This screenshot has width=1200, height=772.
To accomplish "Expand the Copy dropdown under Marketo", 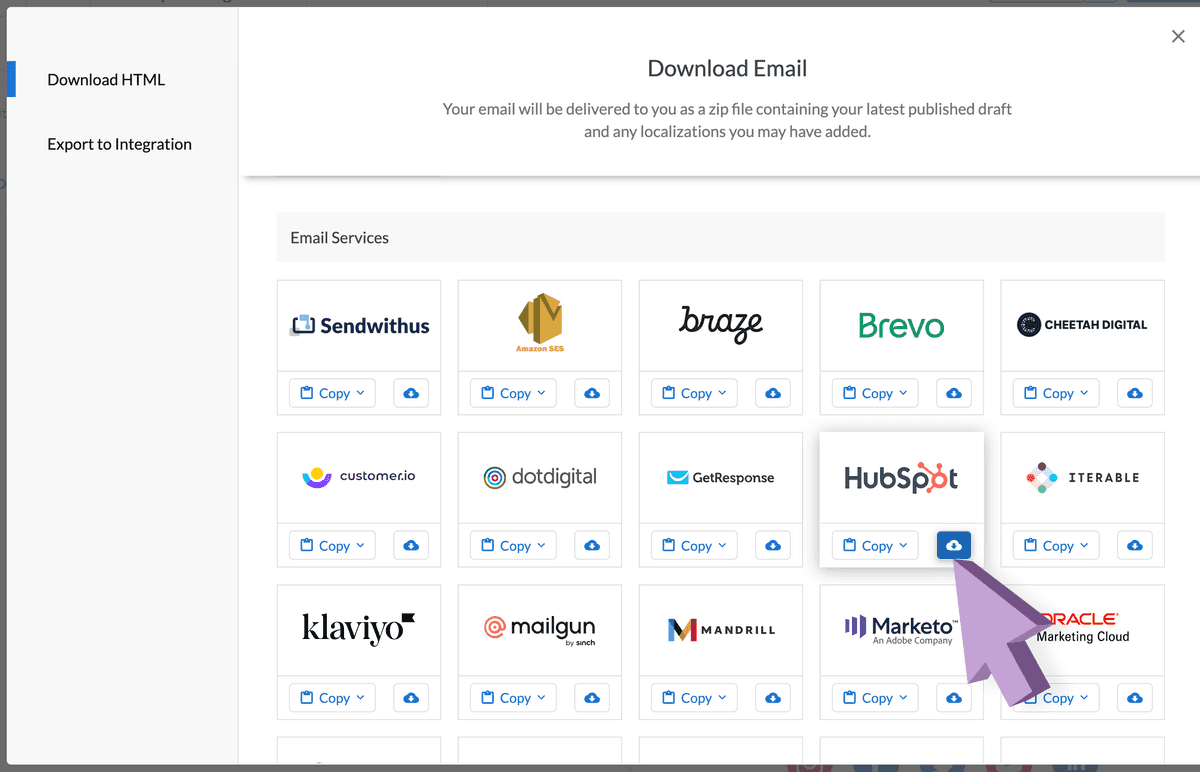I will (x=875, y=697).
